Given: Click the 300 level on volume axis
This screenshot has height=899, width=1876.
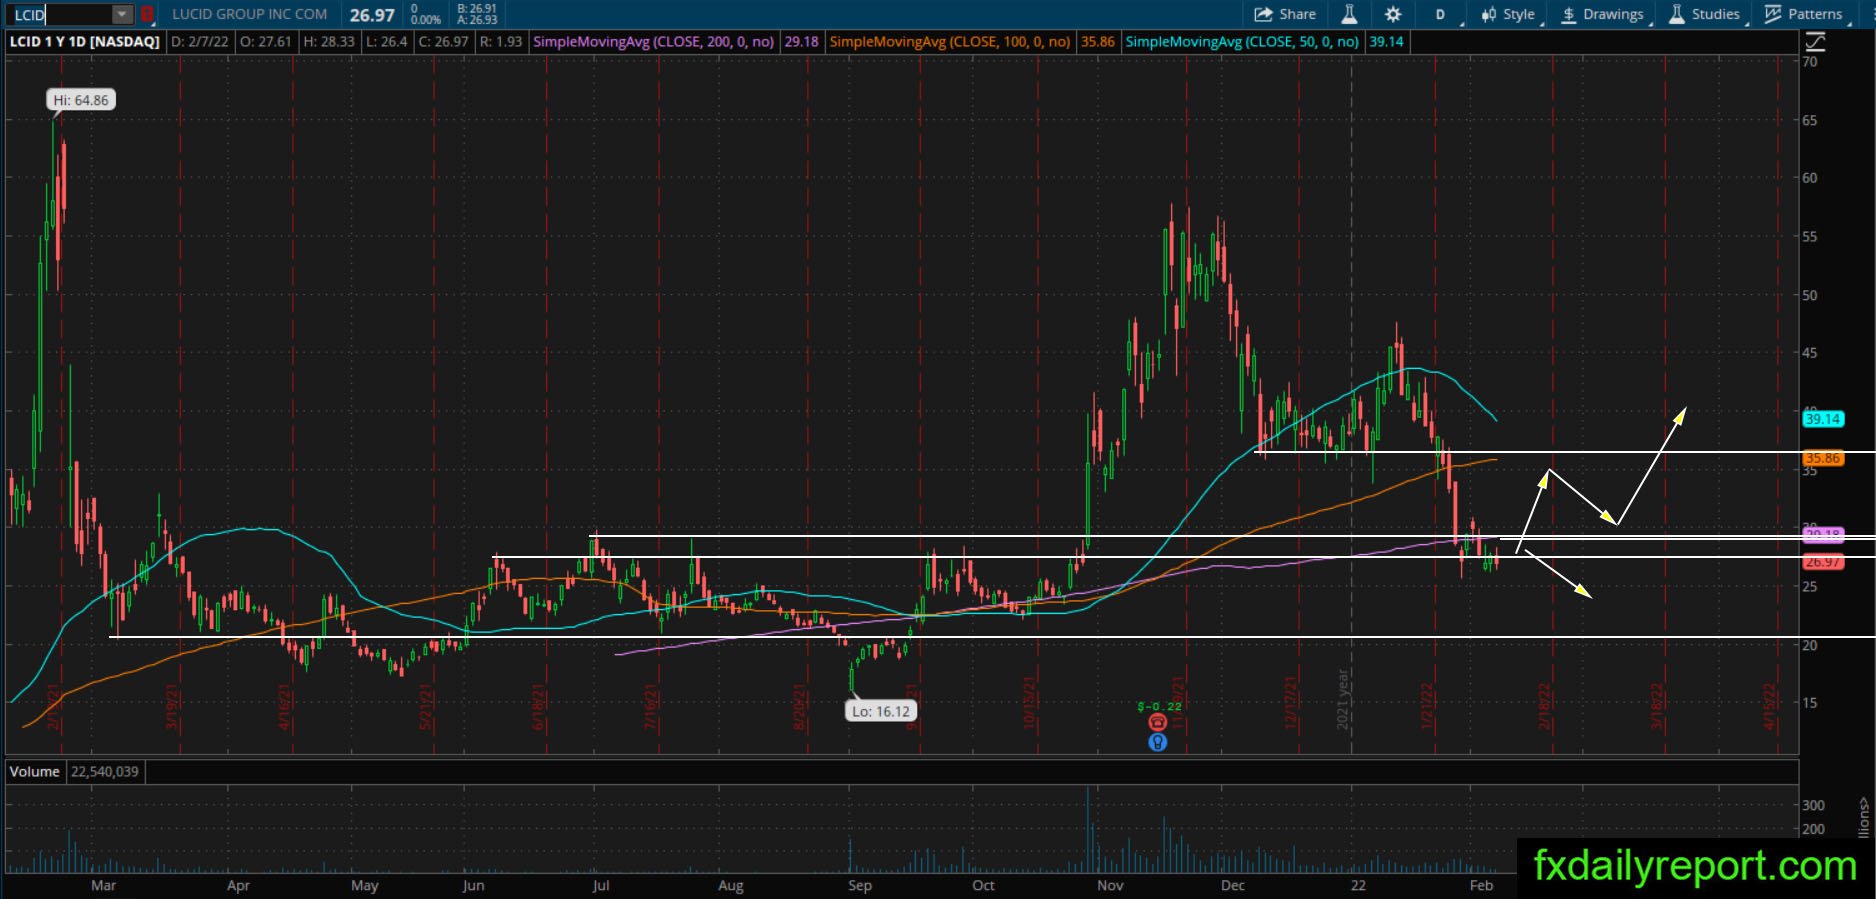Looking at the screenshot, I should [x=1813, y=805].
